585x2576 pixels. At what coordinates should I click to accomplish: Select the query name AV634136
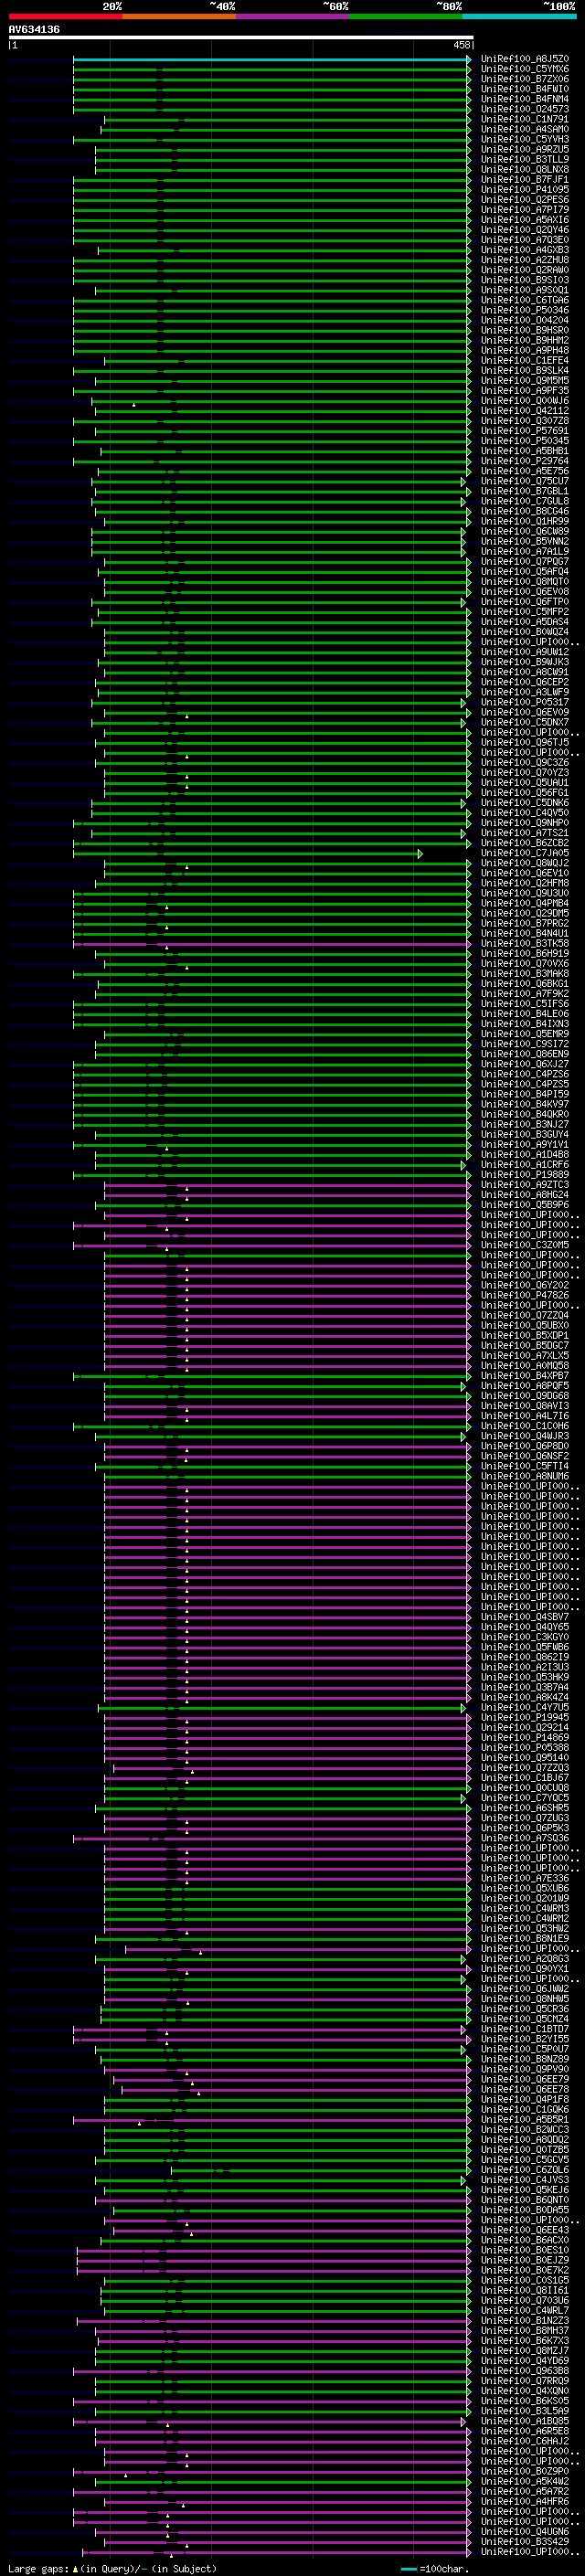[x=34, y=30]
